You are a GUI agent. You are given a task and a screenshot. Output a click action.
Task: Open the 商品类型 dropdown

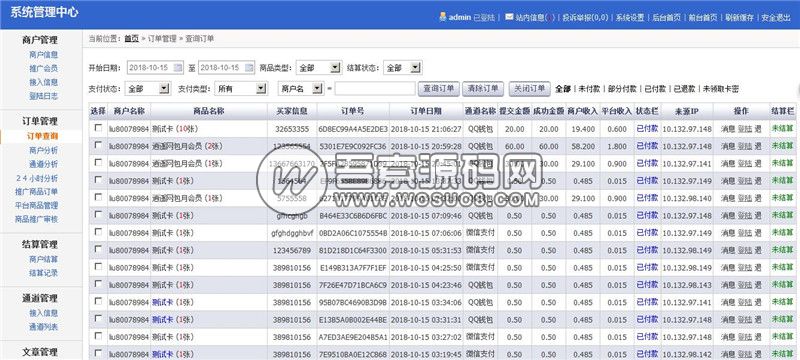point(318,67)
